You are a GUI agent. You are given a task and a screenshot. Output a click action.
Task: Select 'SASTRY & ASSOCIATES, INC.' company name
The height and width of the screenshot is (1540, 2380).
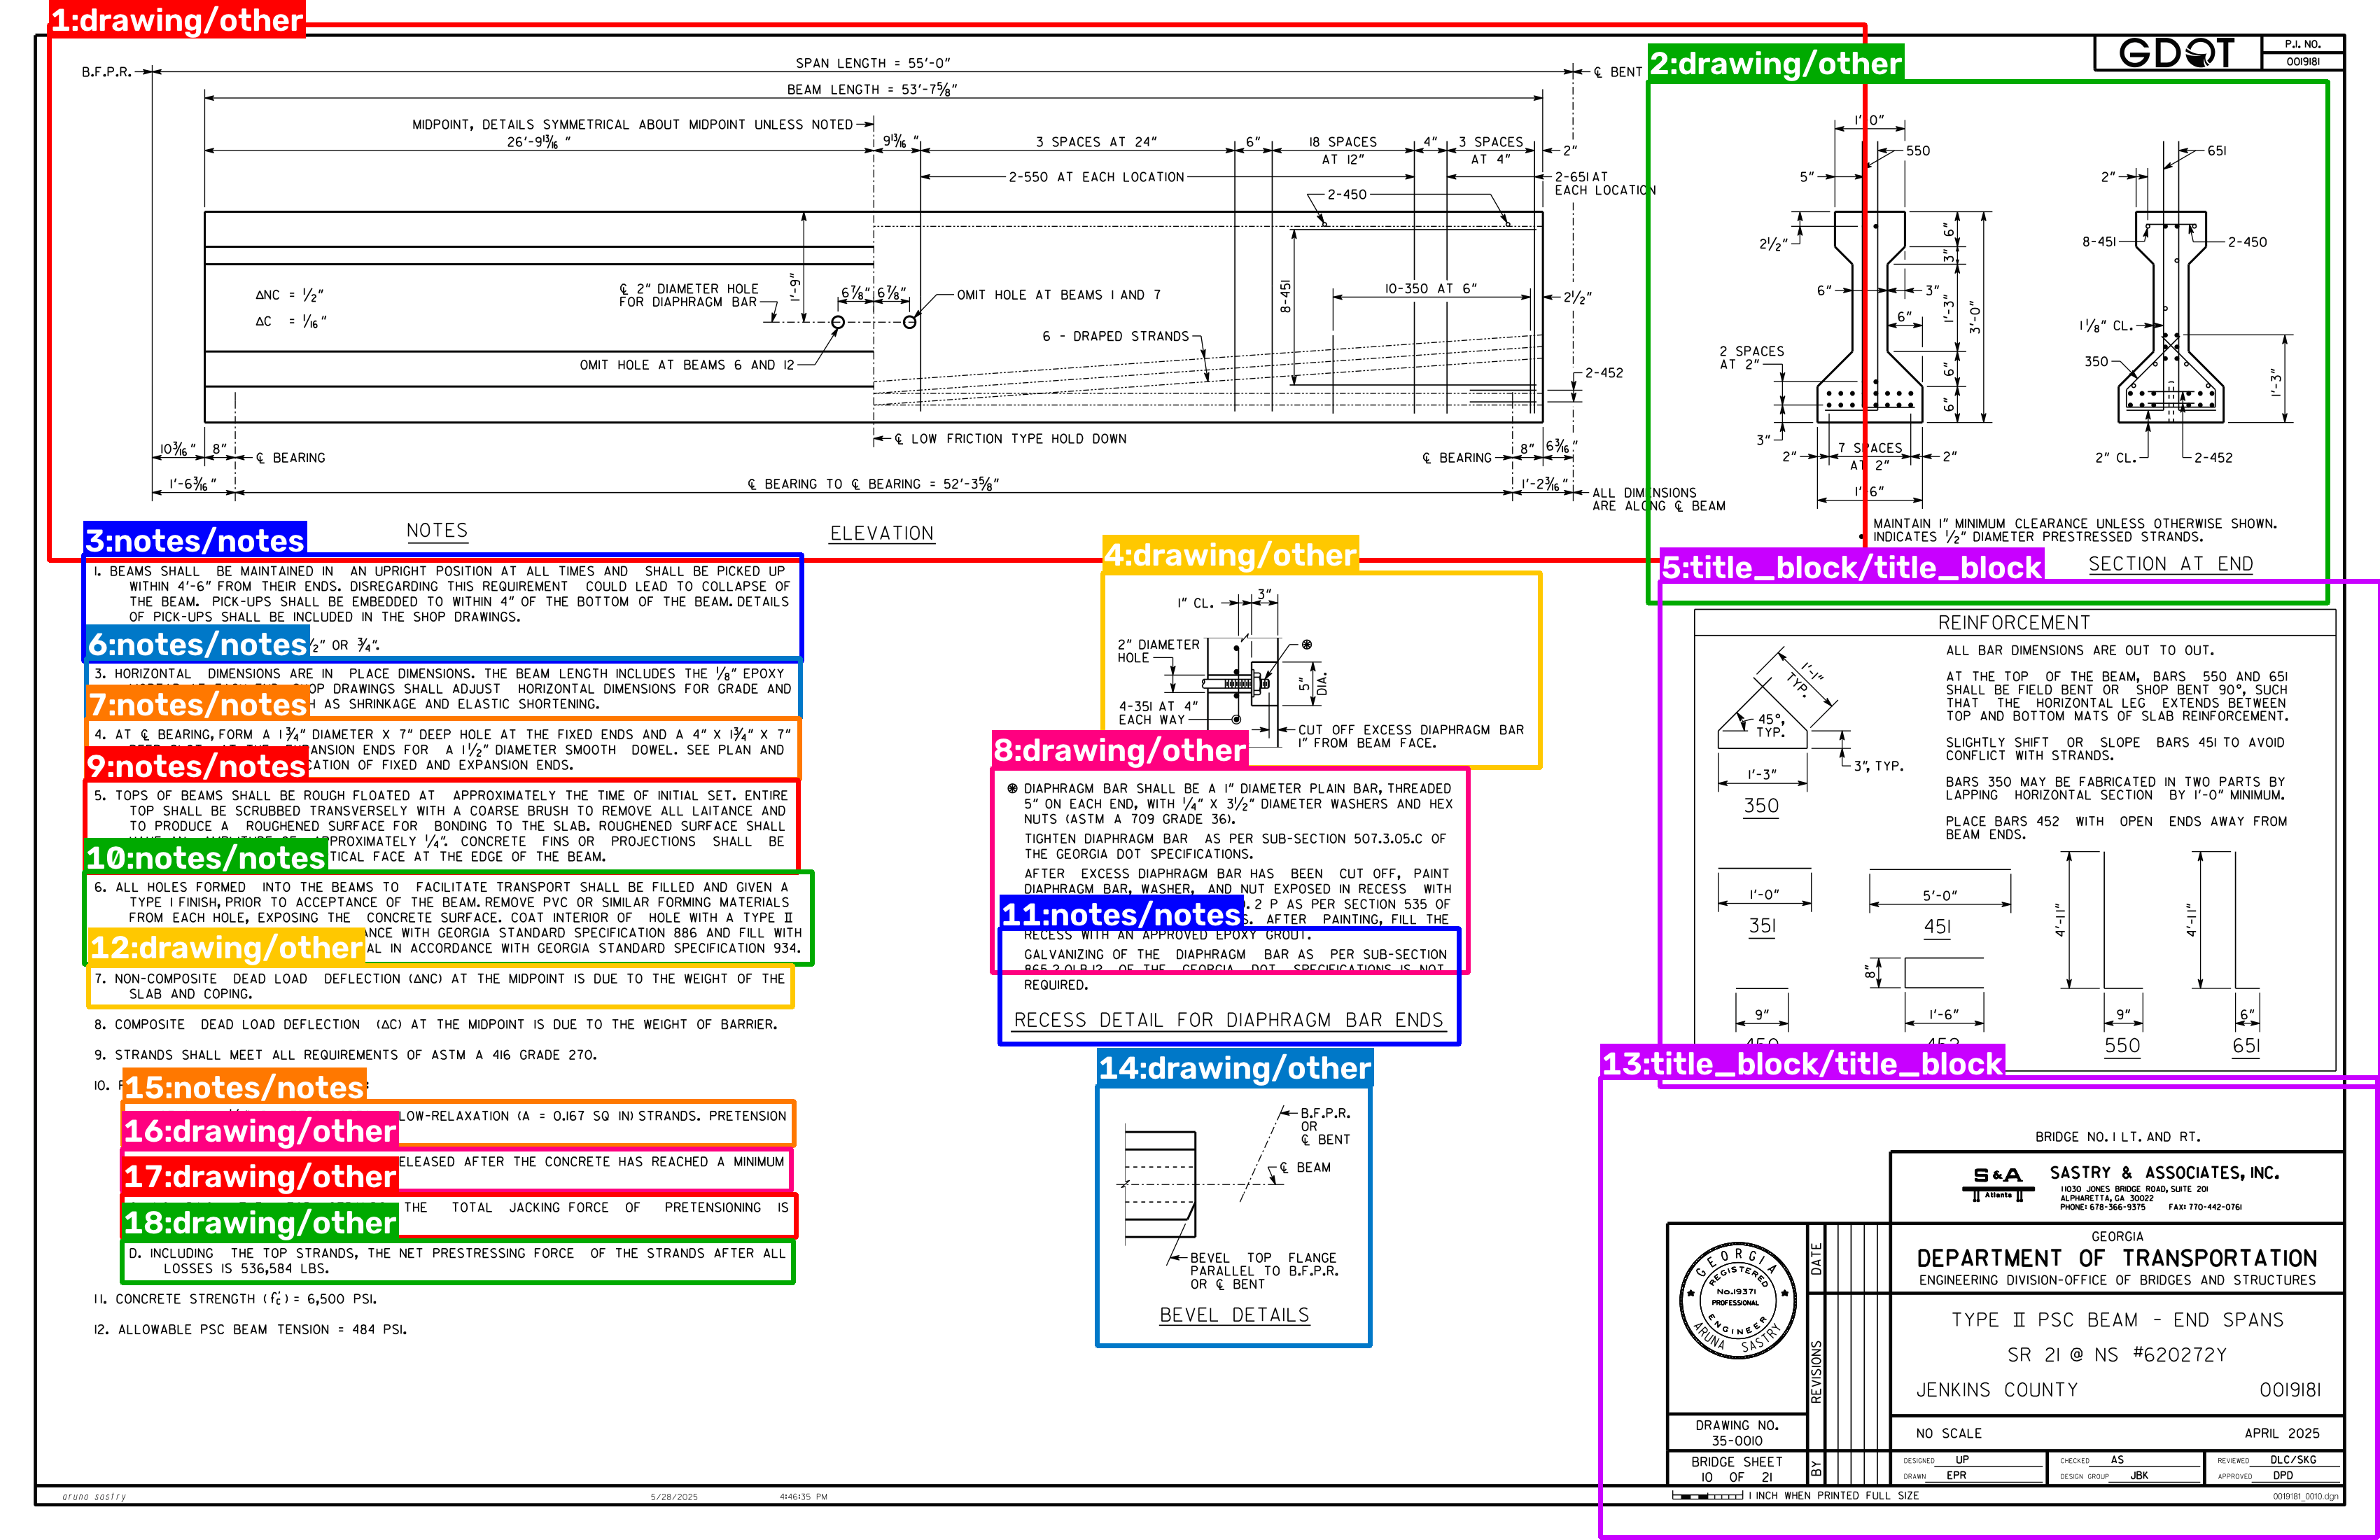[2164, 1173]
